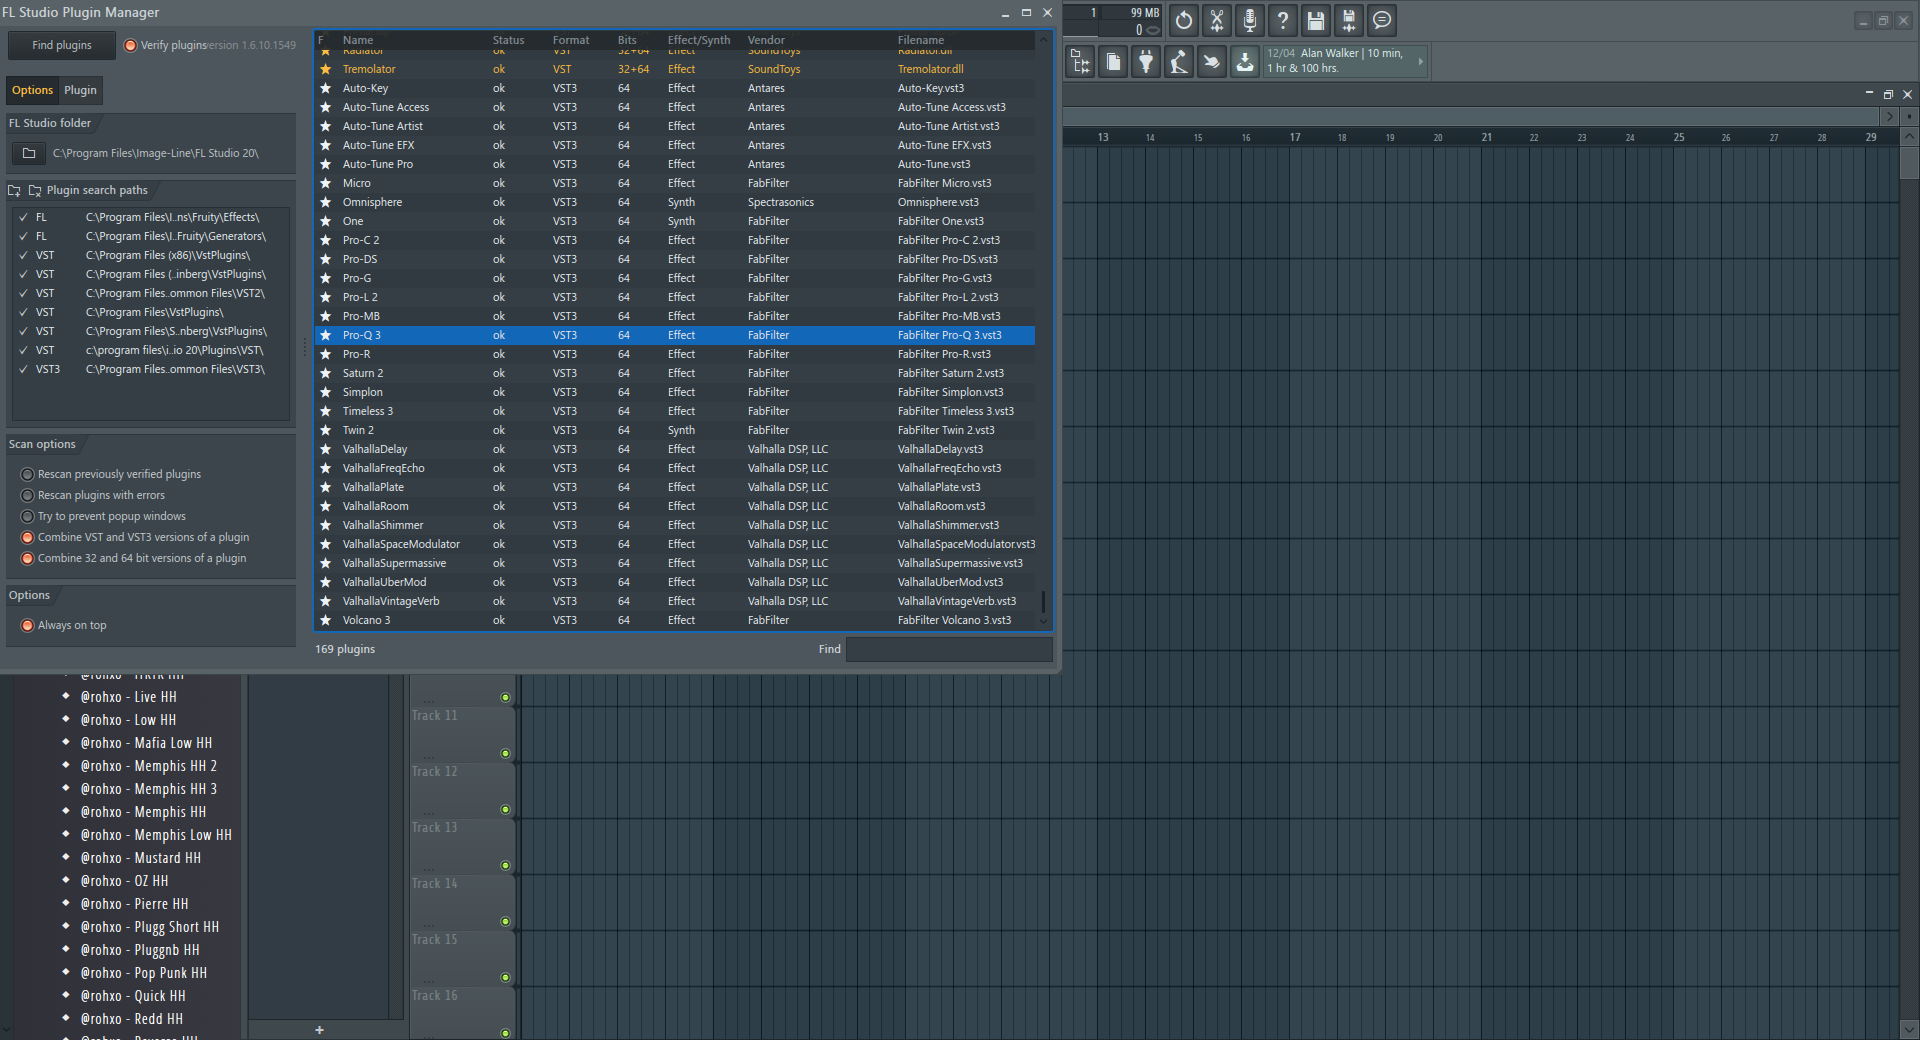
Task: Open the undo history icon
Action: pos(1184,20)
